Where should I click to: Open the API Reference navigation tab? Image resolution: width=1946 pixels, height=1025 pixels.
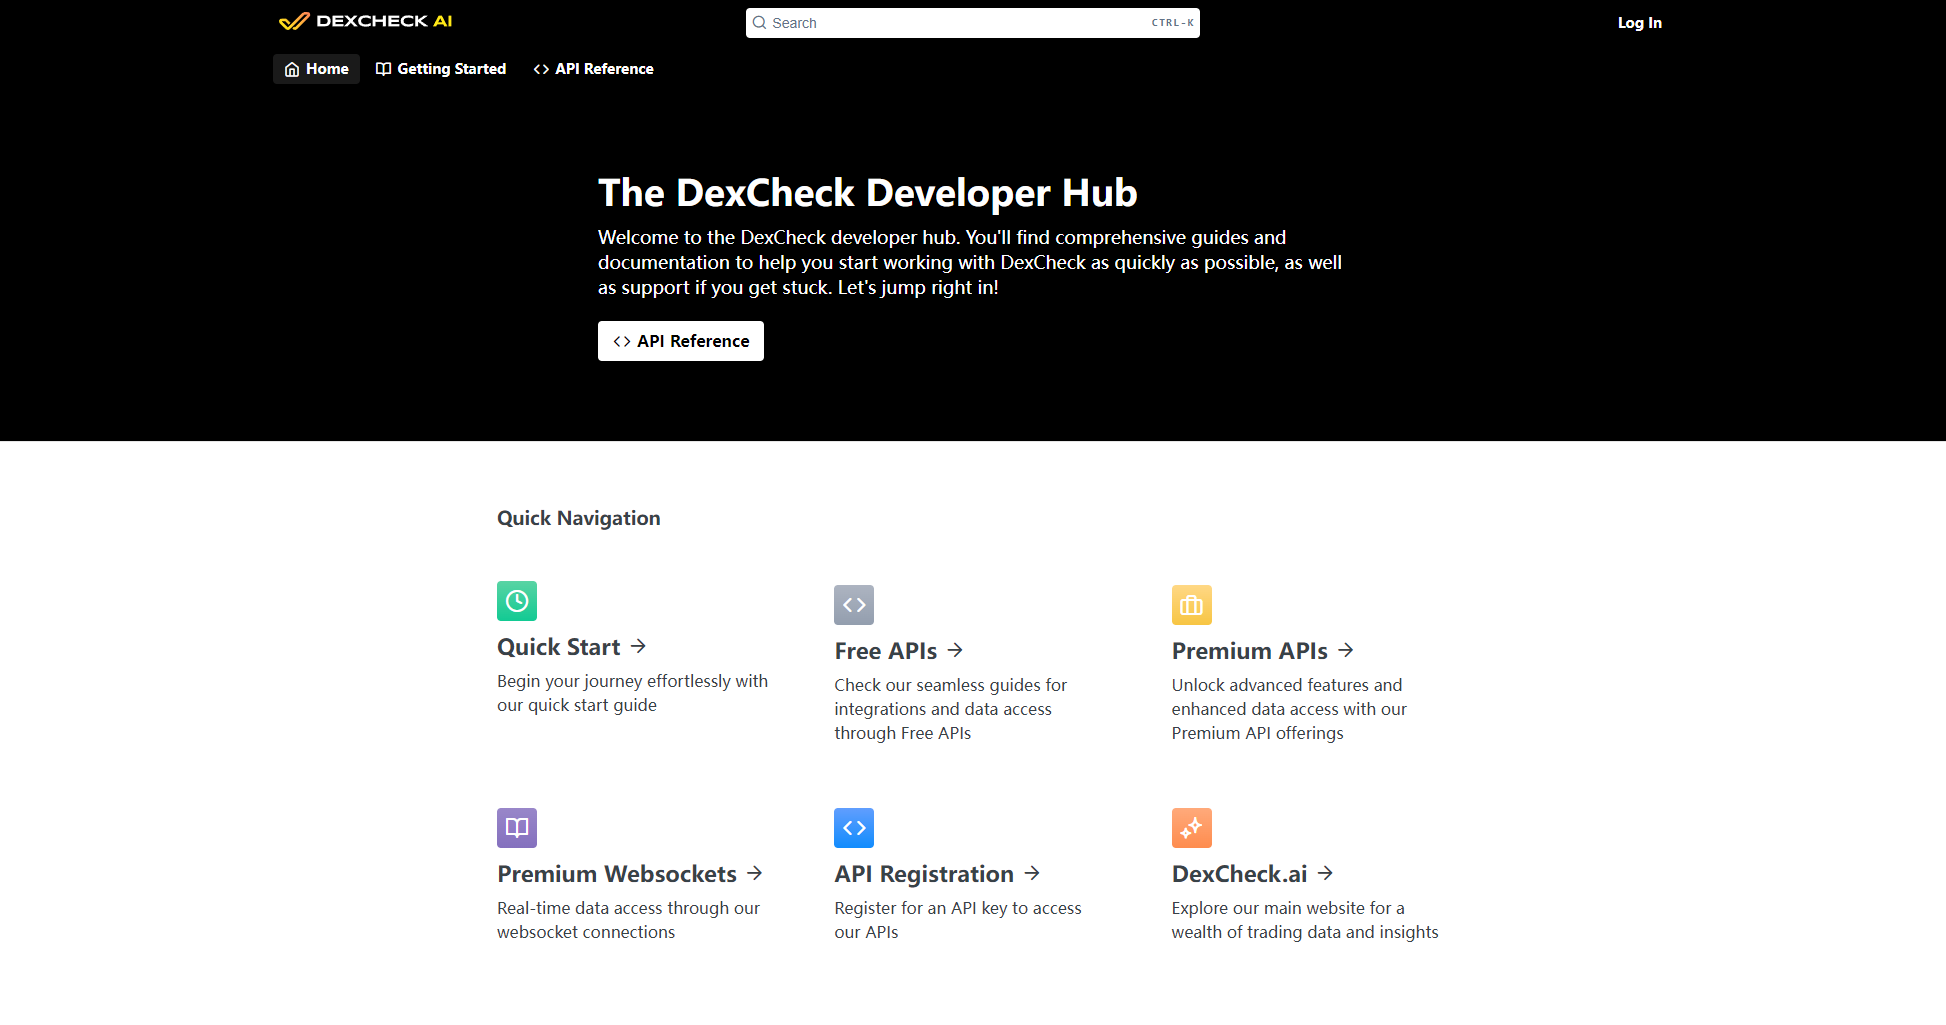coord(592,69)
